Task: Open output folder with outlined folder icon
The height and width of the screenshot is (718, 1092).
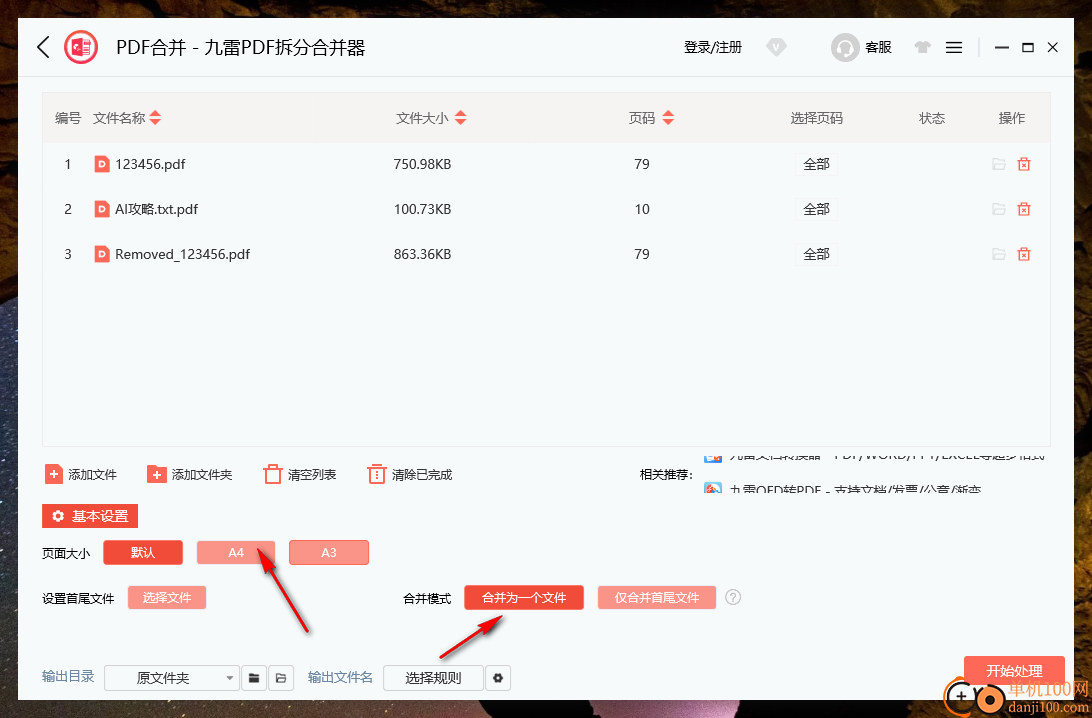Action: pyautogui.click(x=281, y=678)
